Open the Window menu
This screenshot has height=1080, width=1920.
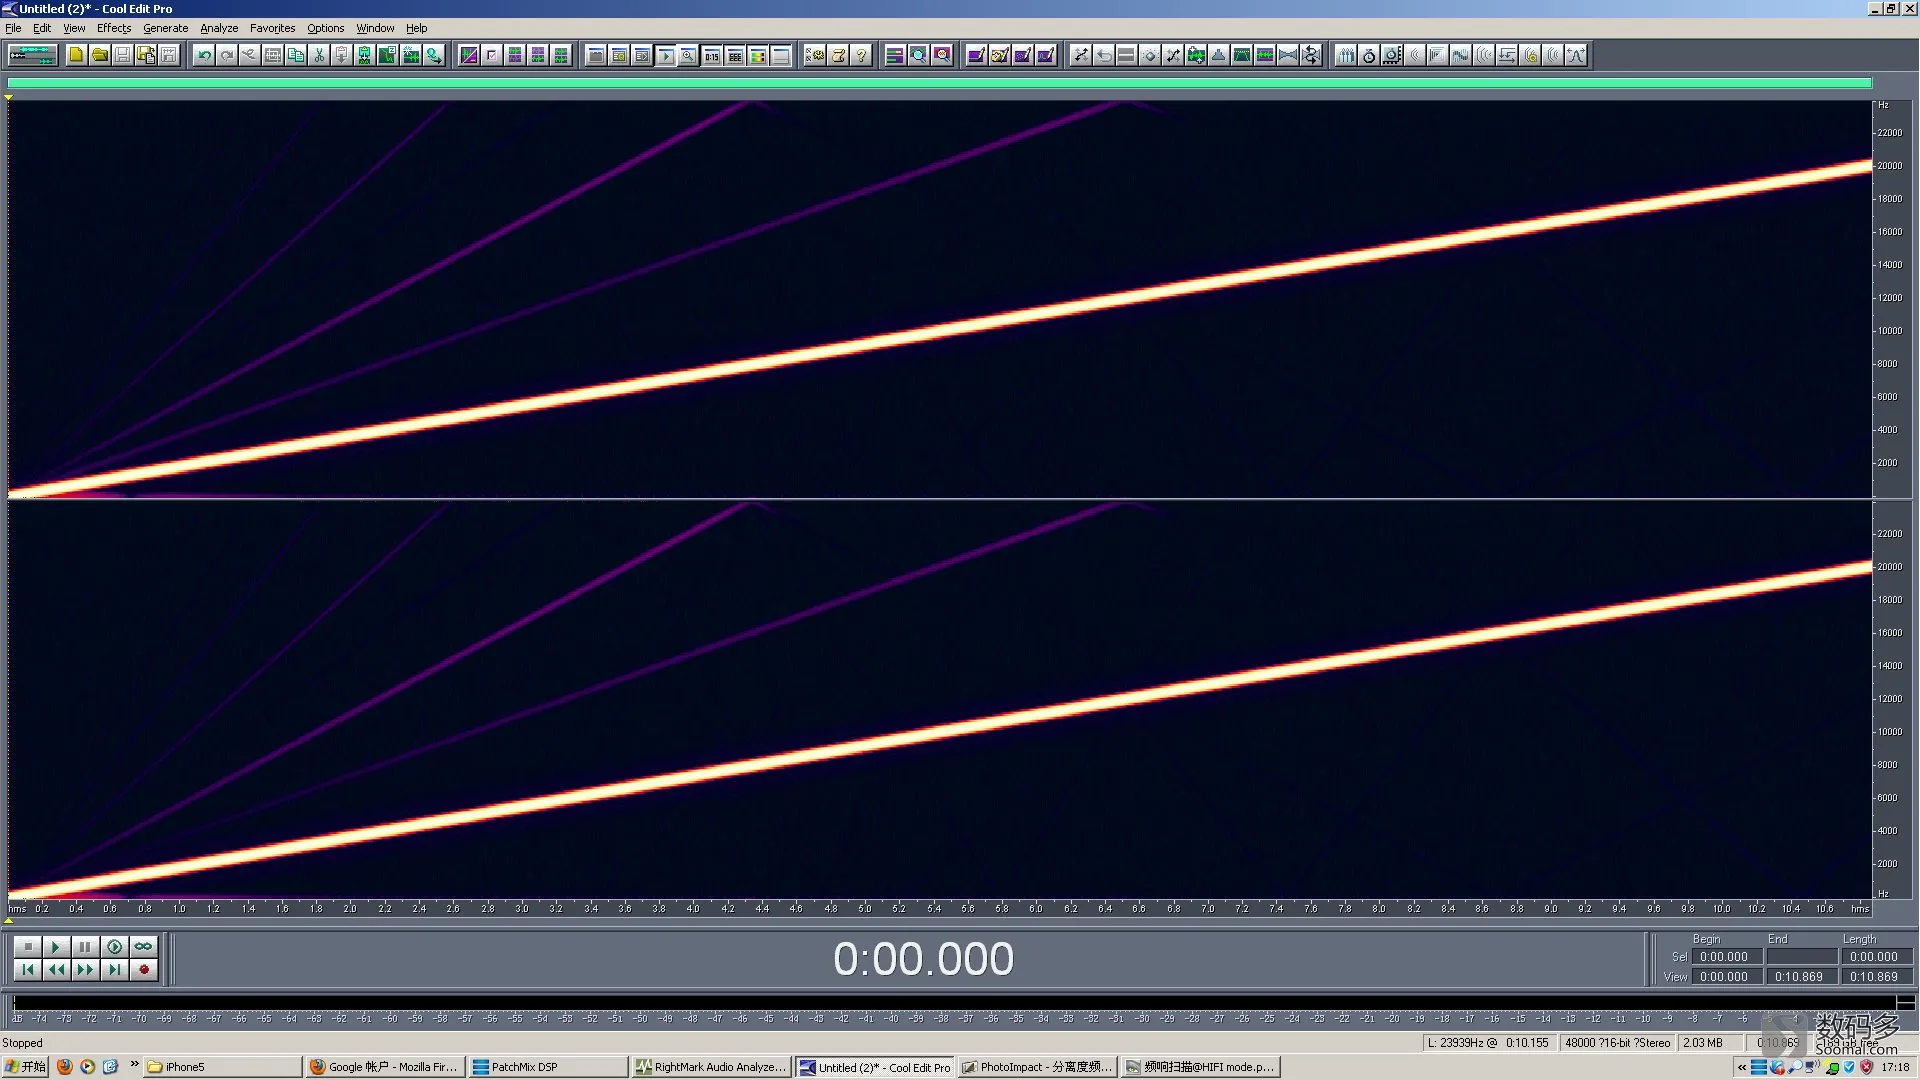[375, 28]
